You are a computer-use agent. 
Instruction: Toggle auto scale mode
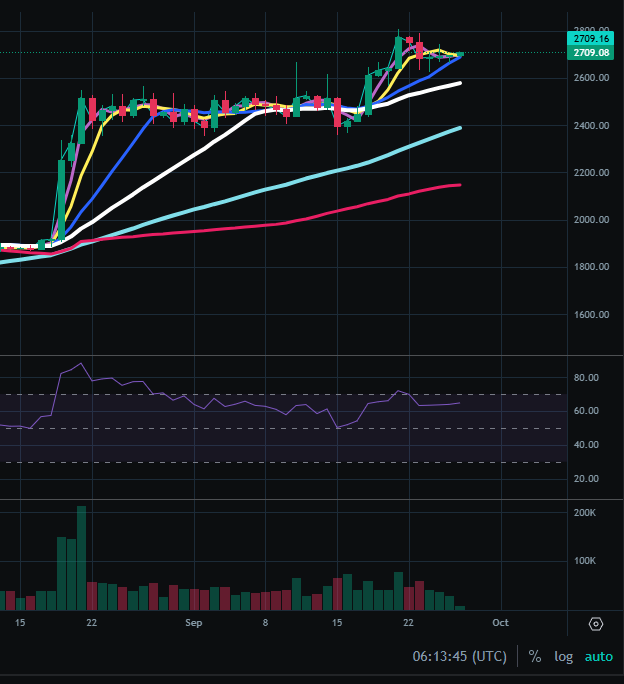pyautogui.click(x=599, y=657)
